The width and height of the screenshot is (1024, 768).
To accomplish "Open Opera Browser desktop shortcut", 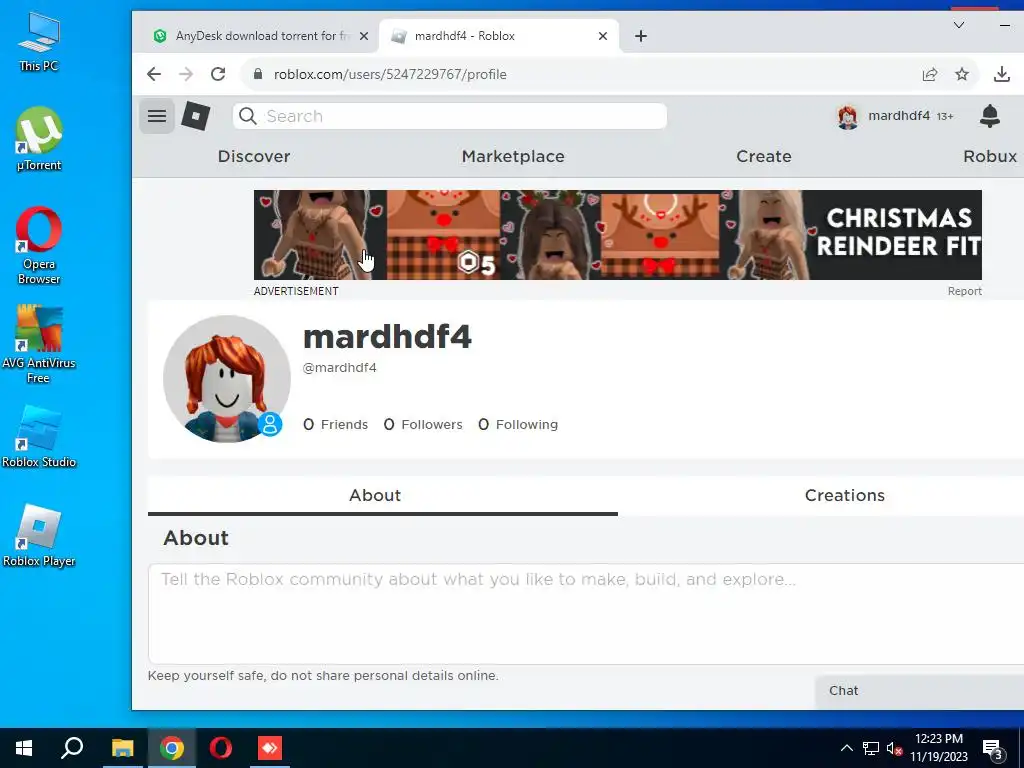I will coord(39,246).
